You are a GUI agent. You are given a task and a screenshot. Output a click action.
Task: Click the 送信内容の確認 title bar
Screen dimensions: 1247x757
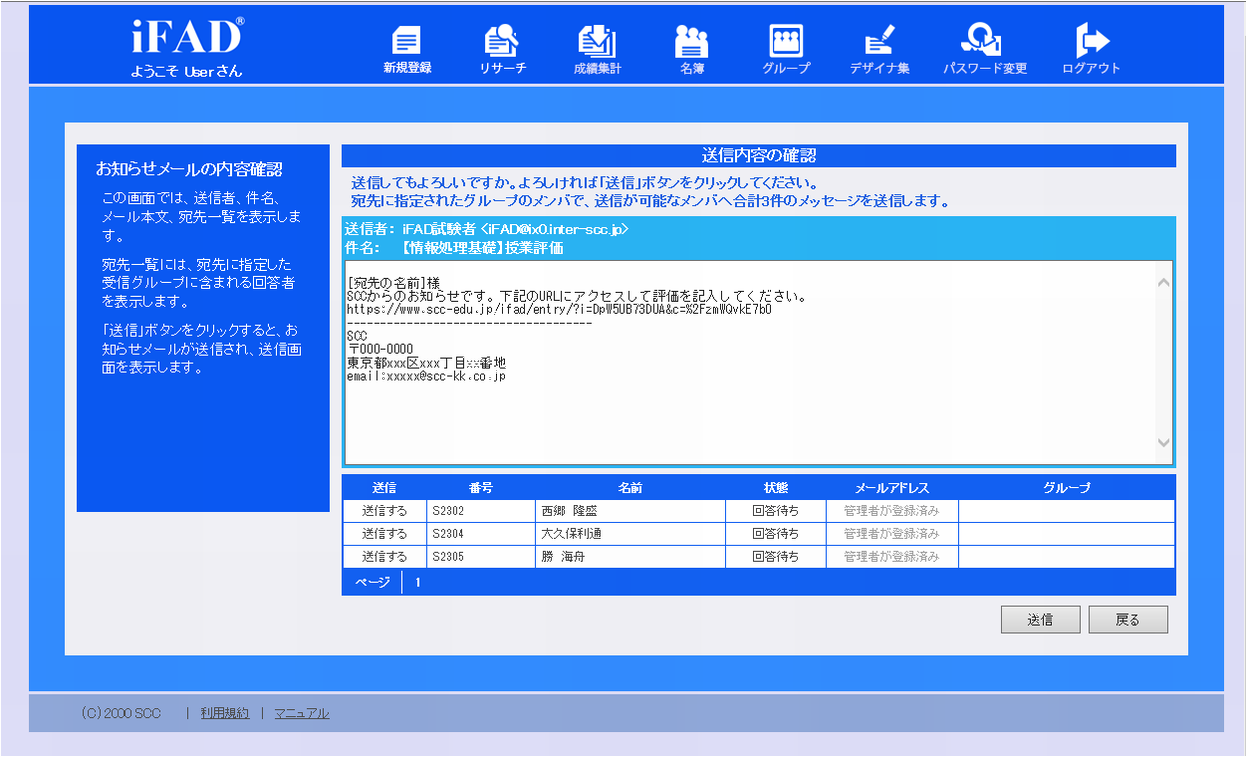759,156
